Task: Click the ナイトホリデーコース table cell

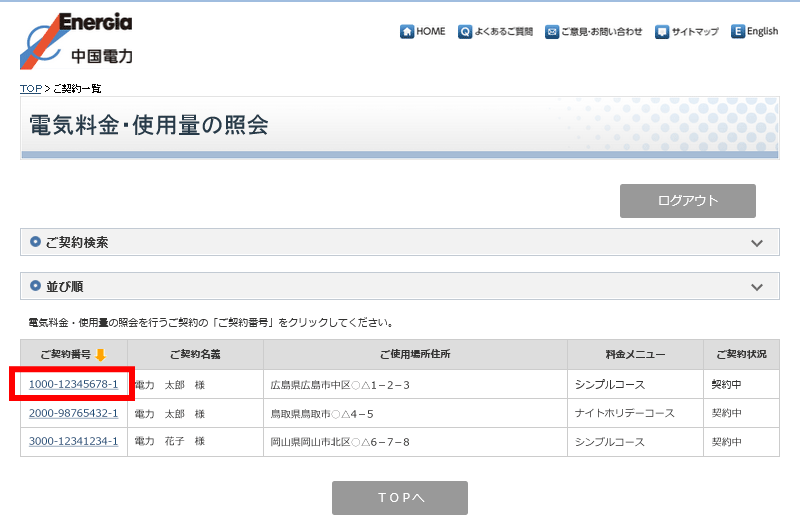Action: [x=624, y=413]
